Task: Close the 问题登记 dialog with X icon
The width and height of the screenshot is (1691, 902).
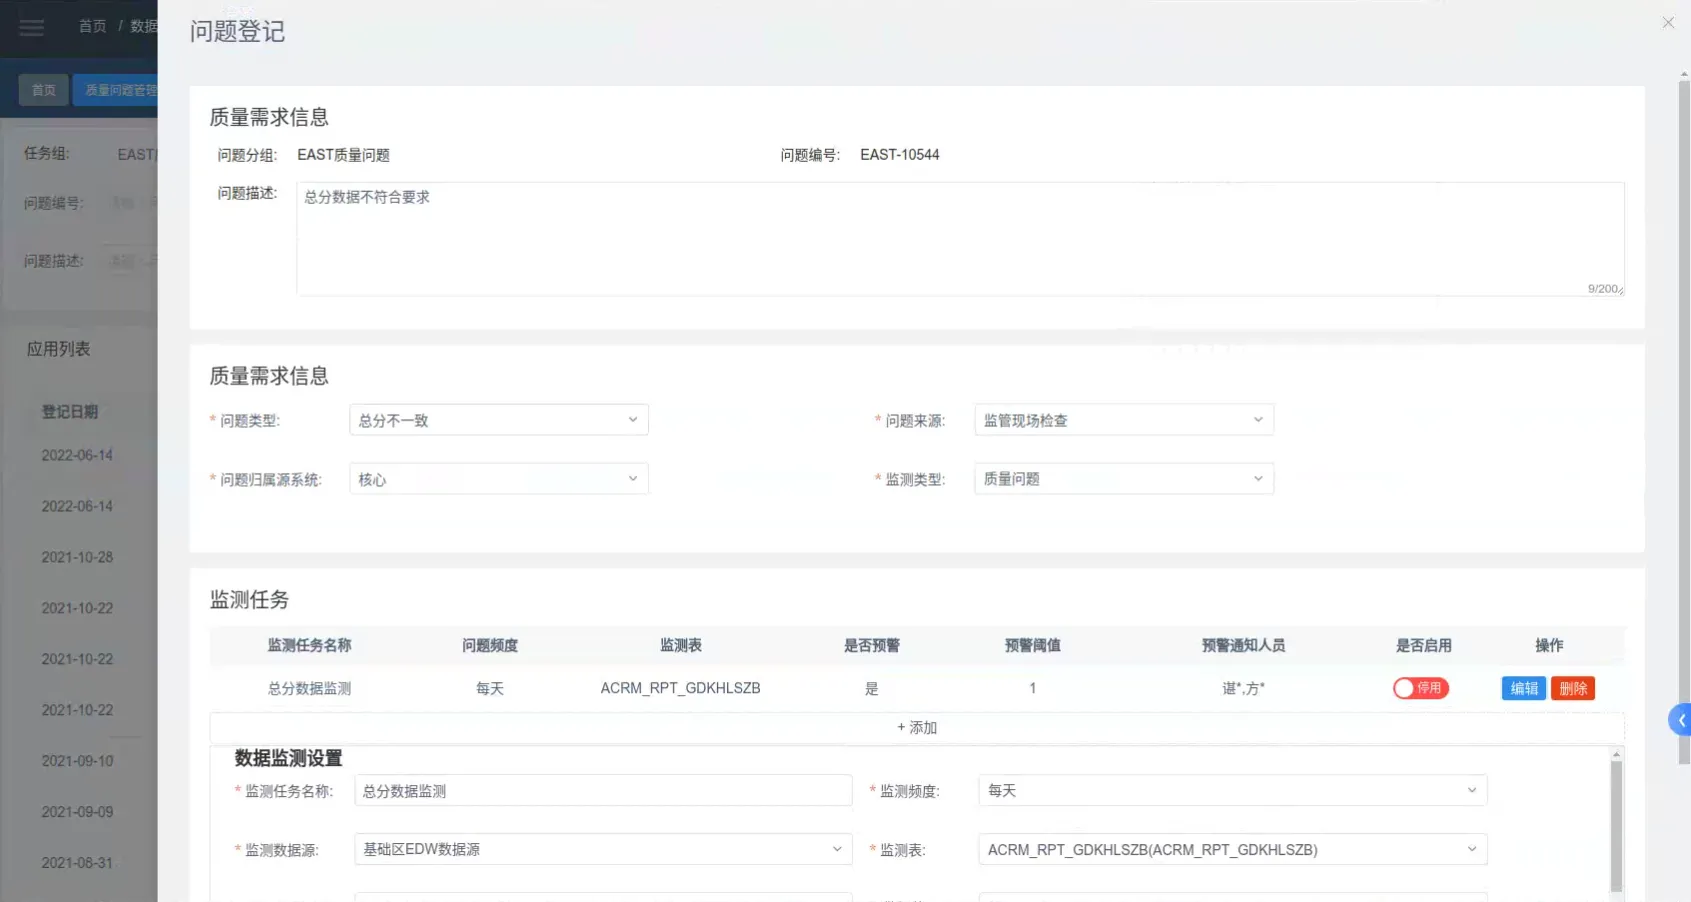Action: (x=1667, y=23)
